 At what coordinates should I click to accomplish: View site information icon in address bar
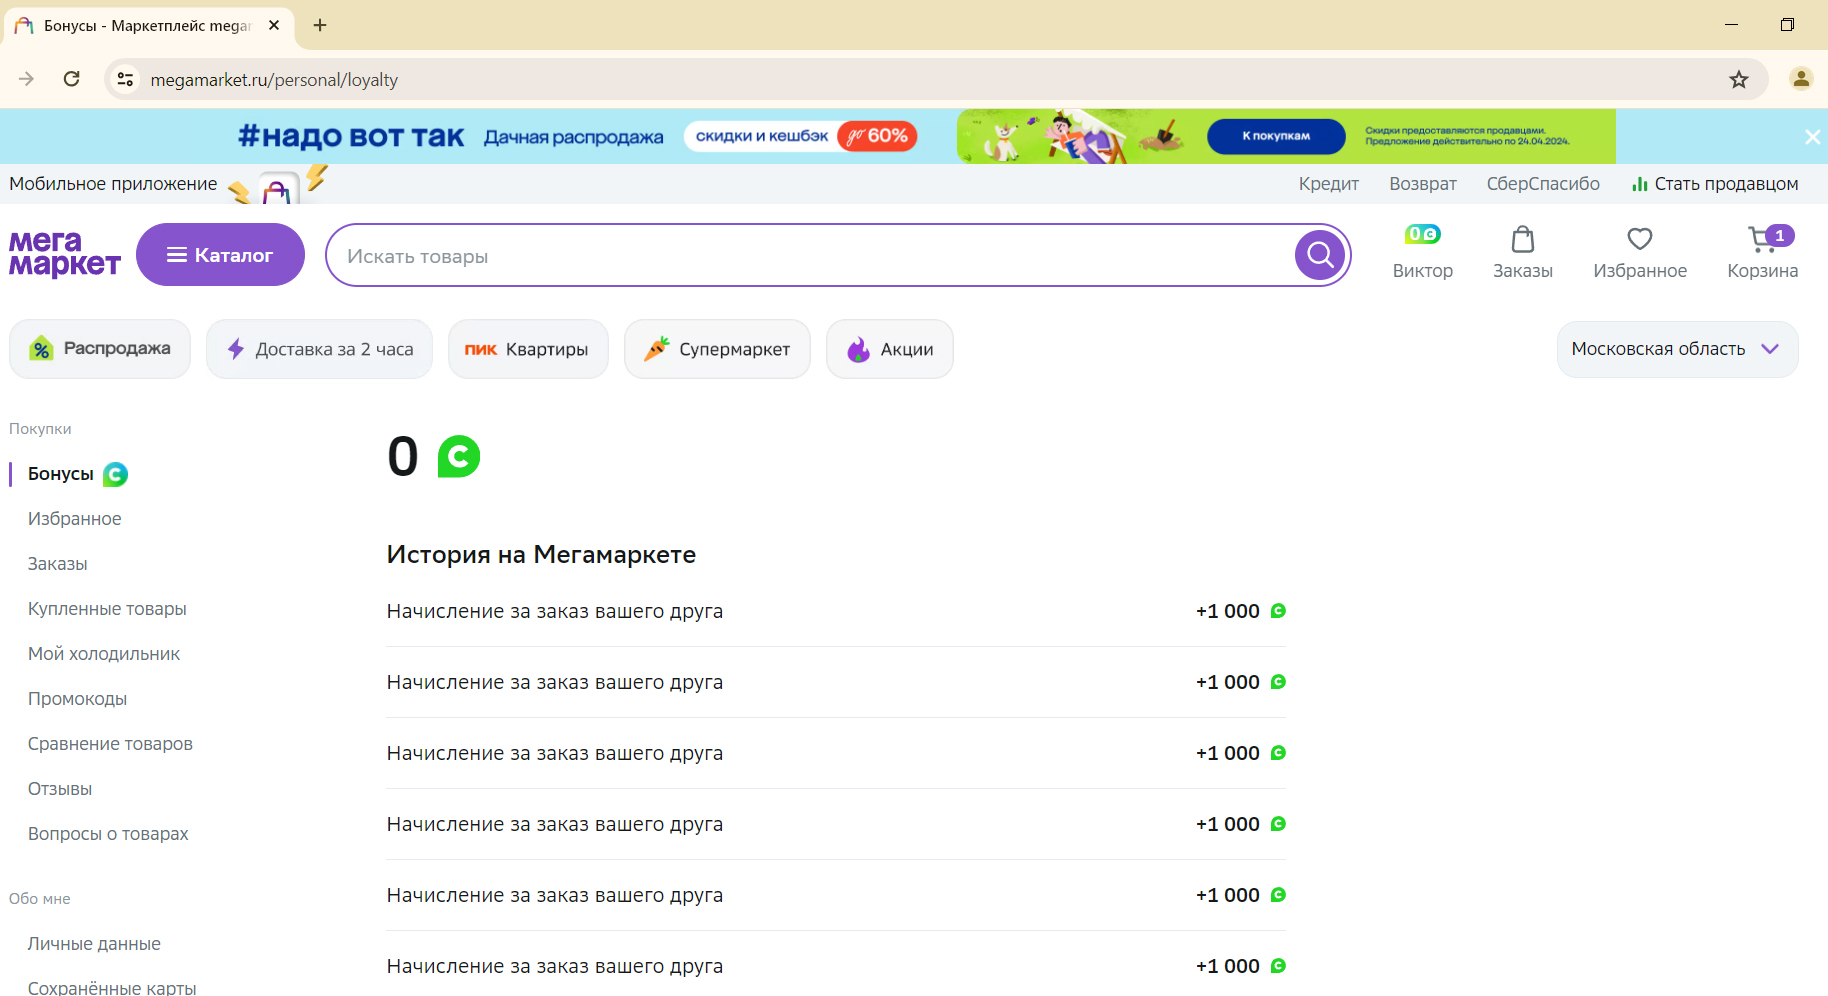(x=125, y=79)
